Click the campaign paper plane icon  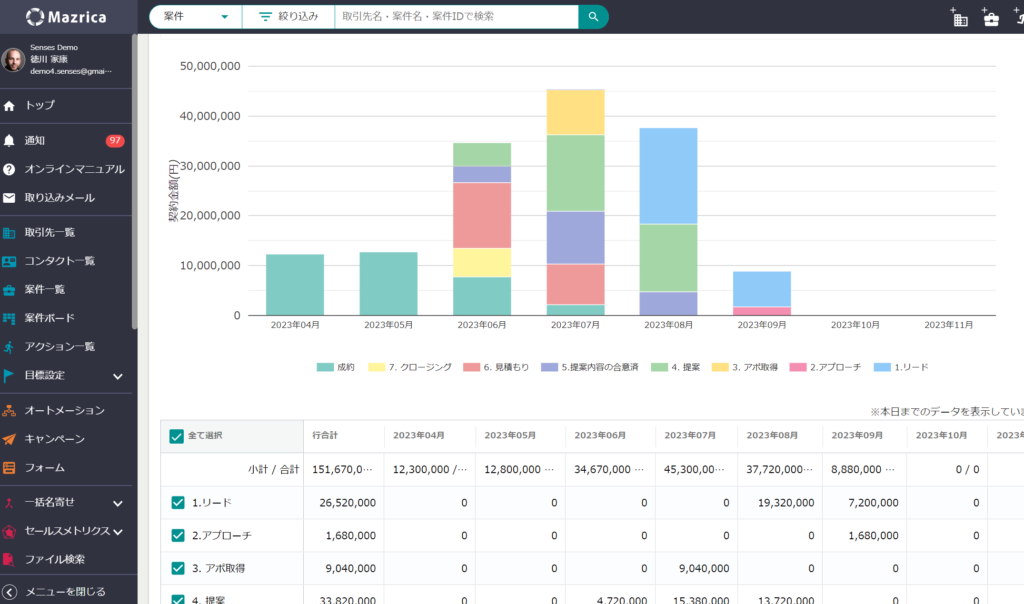9,439
